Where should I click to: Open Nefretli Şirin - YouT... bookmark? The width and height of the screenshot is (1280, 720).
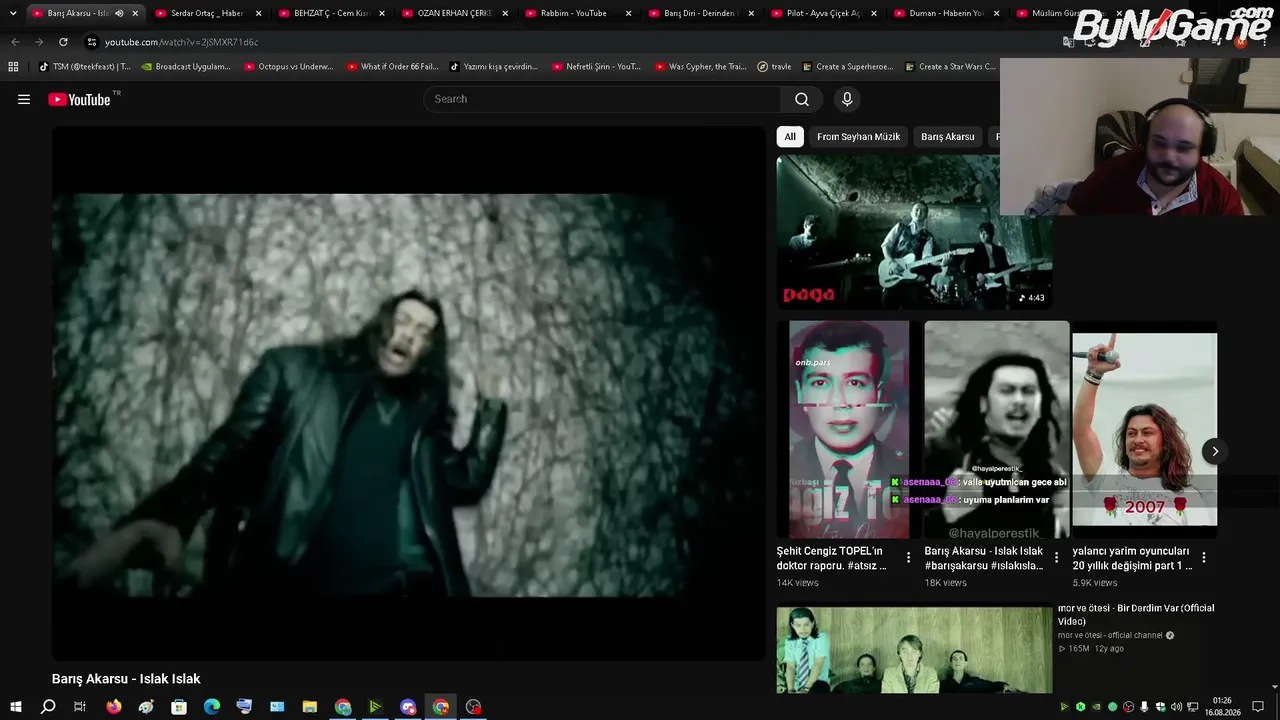click(x=596, y=67)
